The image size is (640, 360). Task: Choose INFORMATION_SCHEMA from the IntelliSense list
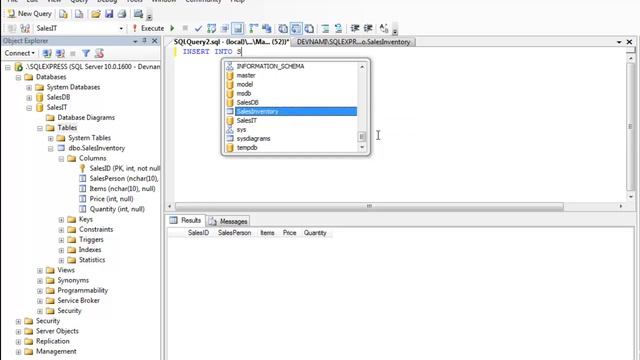pyautogui.click(x=291, y=66)
